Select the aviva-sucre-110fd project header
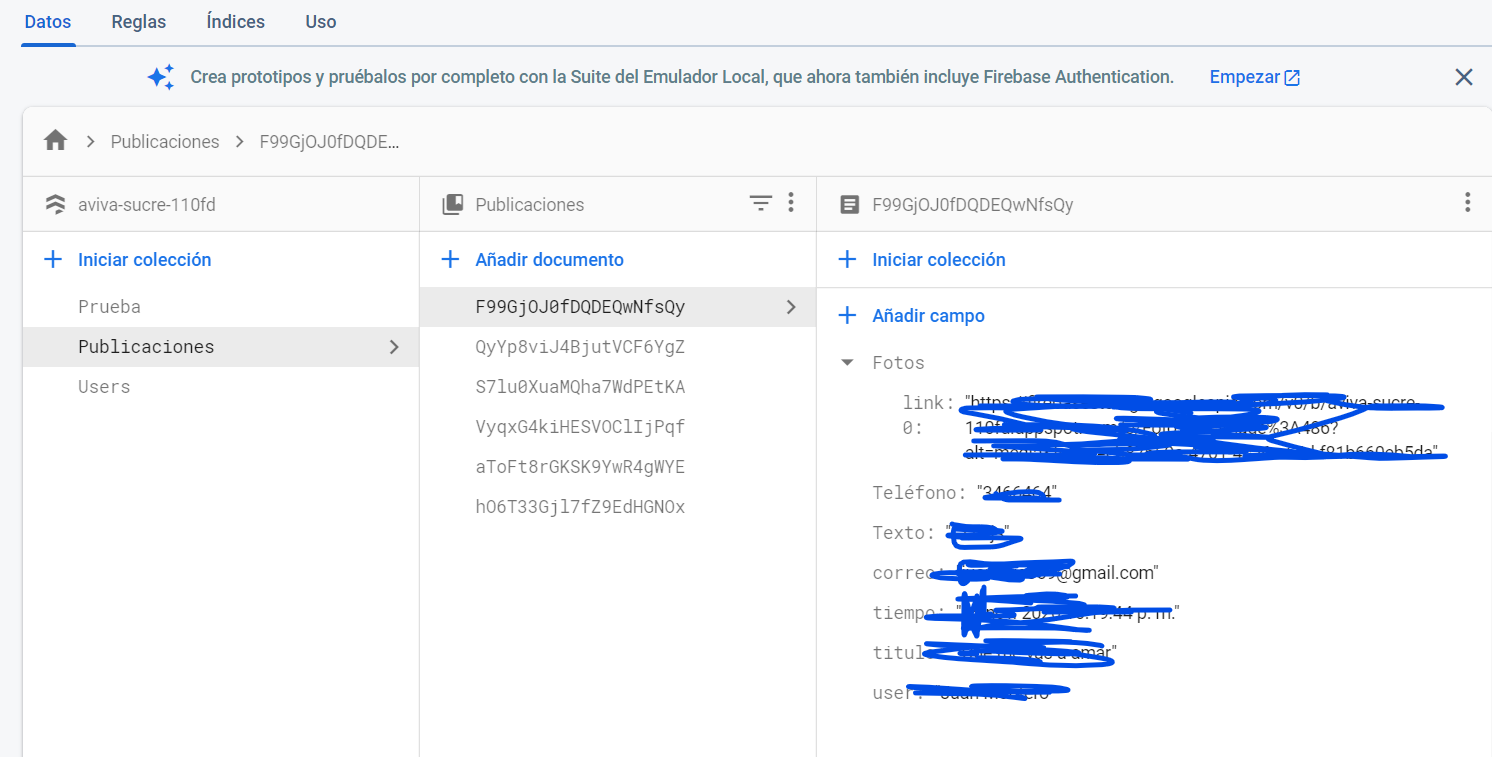1492x757 pixels. (147, 205)
